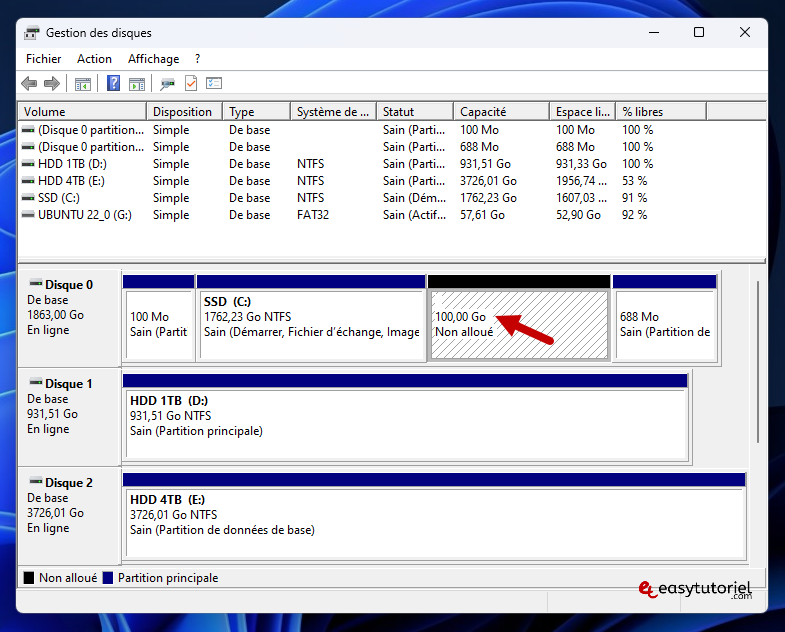785x632 pixels.
Task: Open the ? help menu
Action: [x=197, y=59]
